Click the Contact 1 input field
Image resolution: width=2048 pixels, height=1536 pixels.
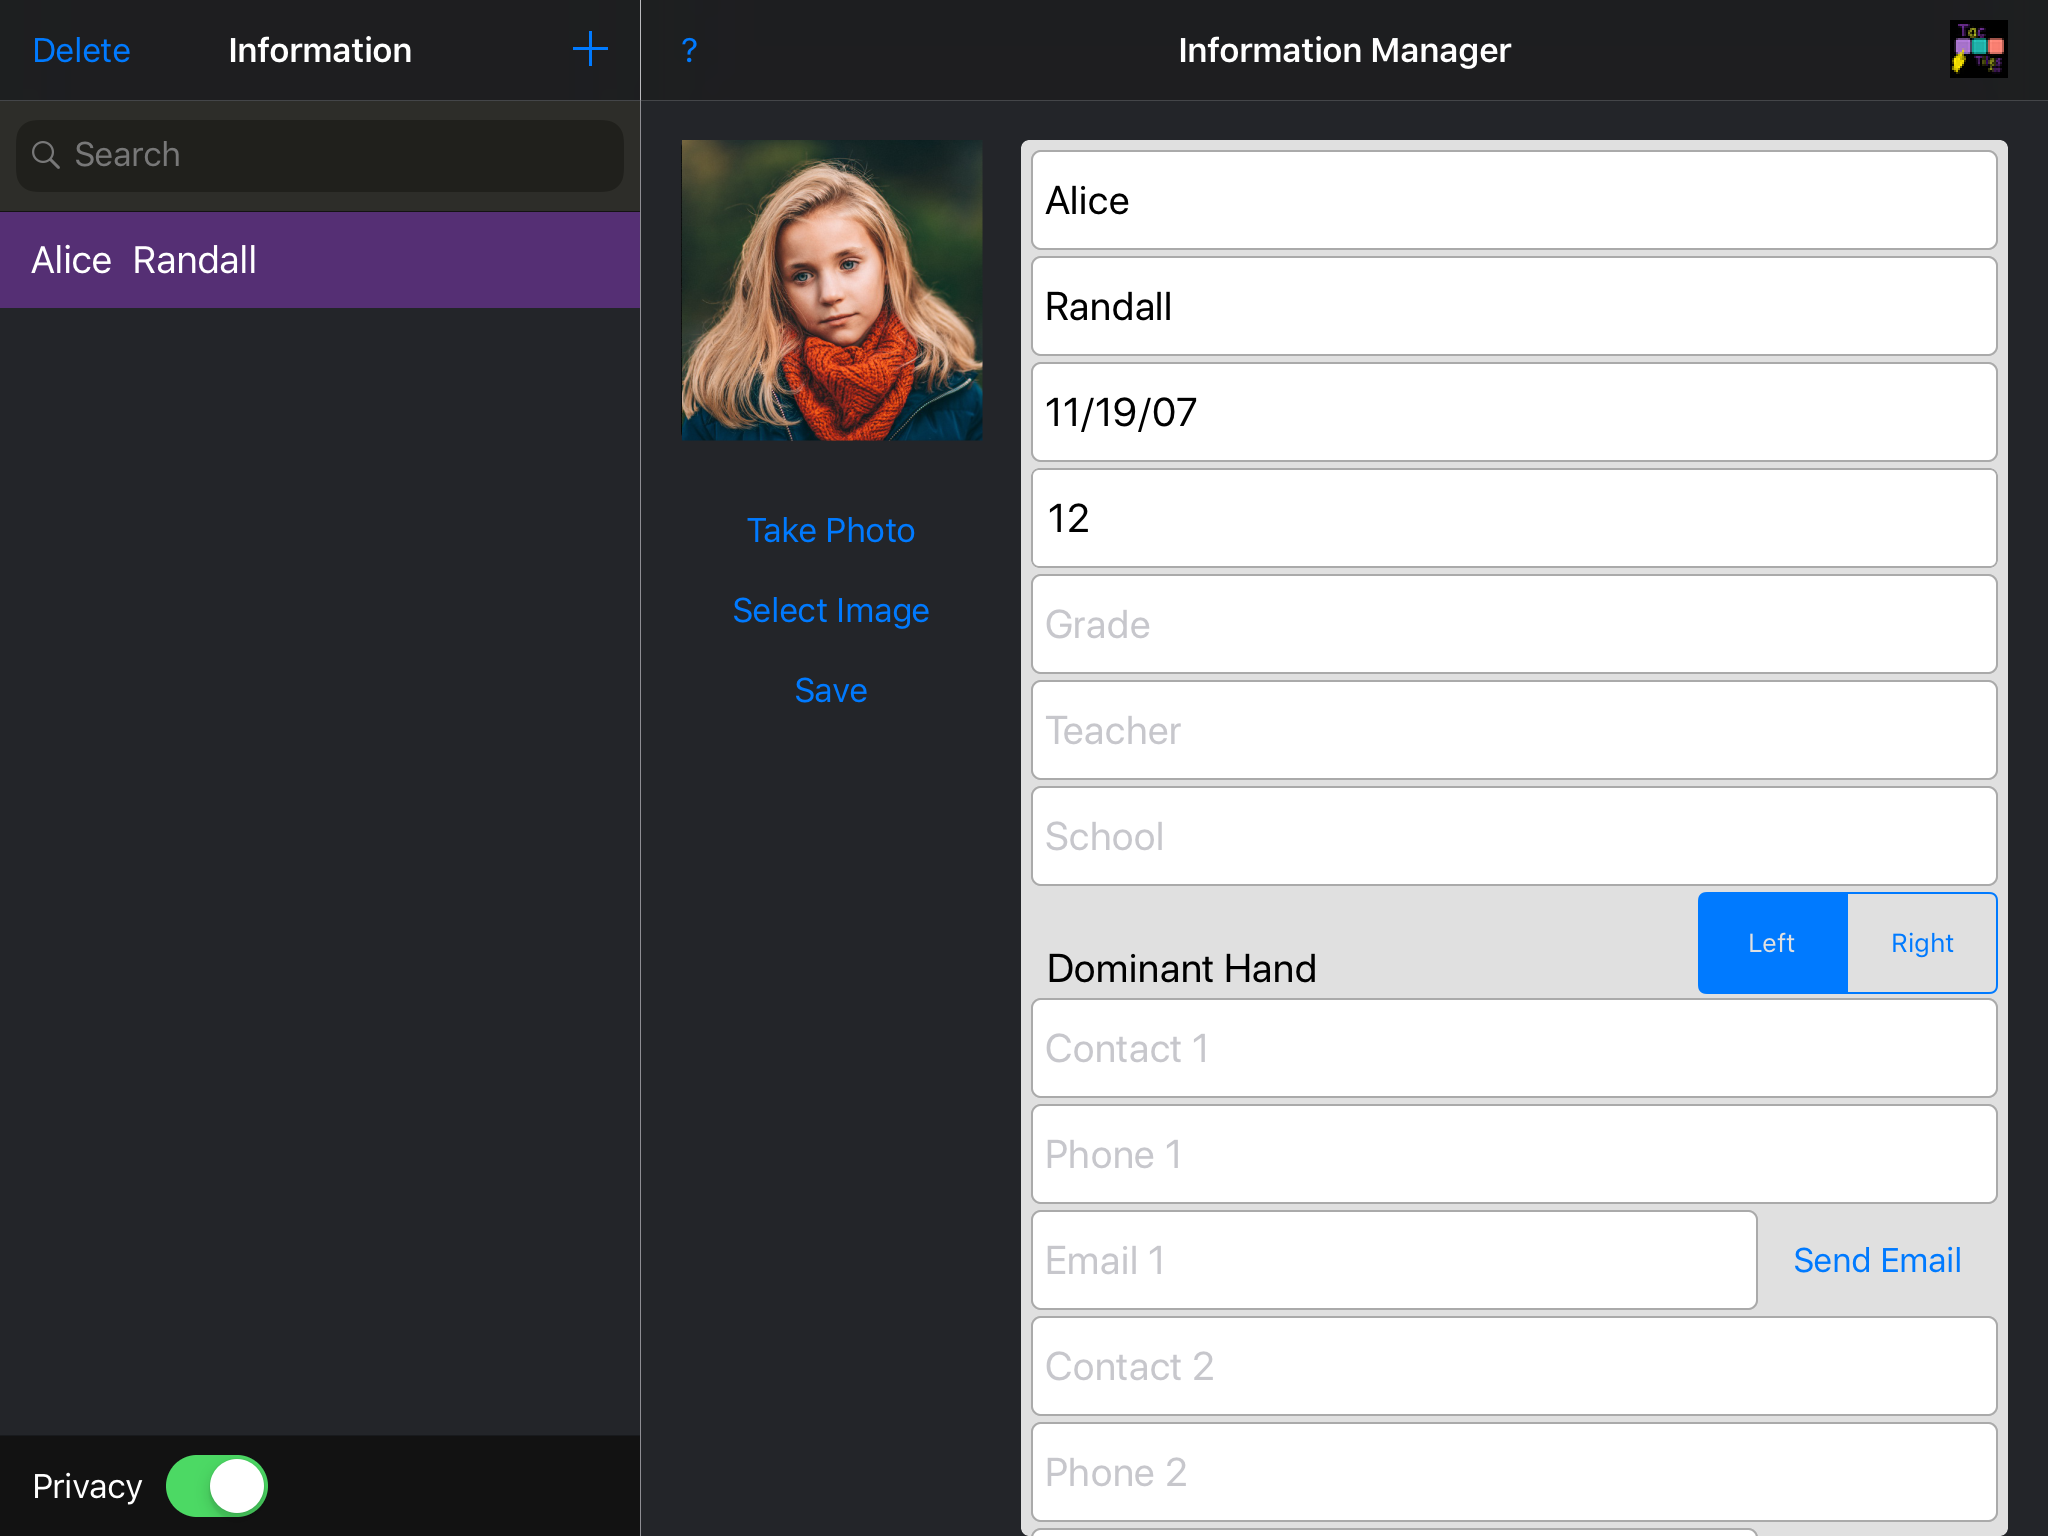(1513, 1049)
